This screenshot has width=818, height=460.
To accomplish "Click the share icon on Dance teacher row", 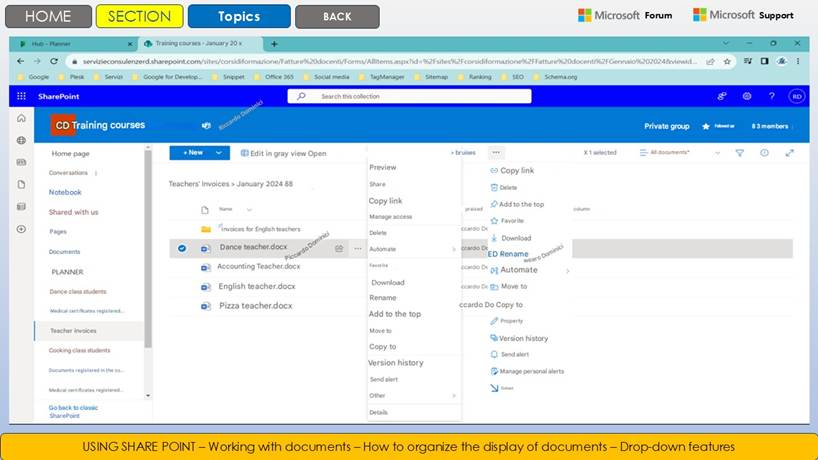I will pos(340,248).
